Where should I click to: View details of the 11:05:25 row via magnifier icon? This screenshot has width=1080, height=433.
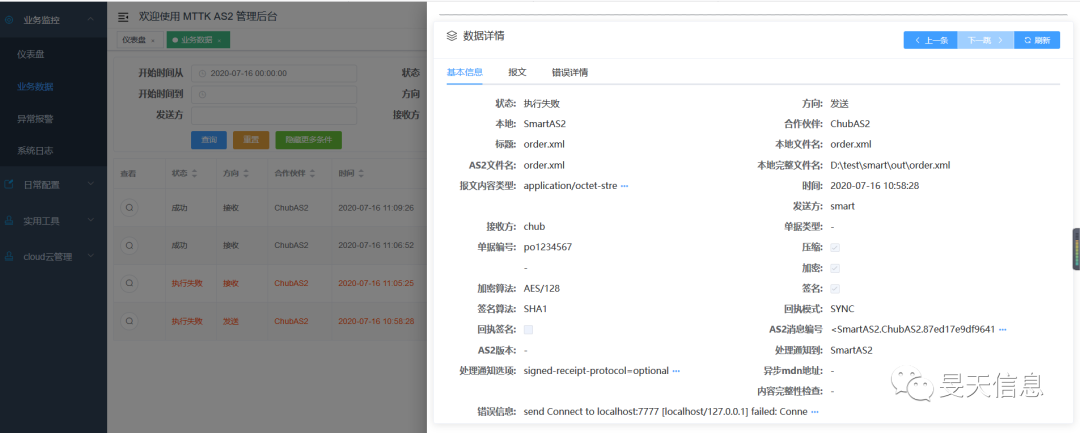coord(129,283)
